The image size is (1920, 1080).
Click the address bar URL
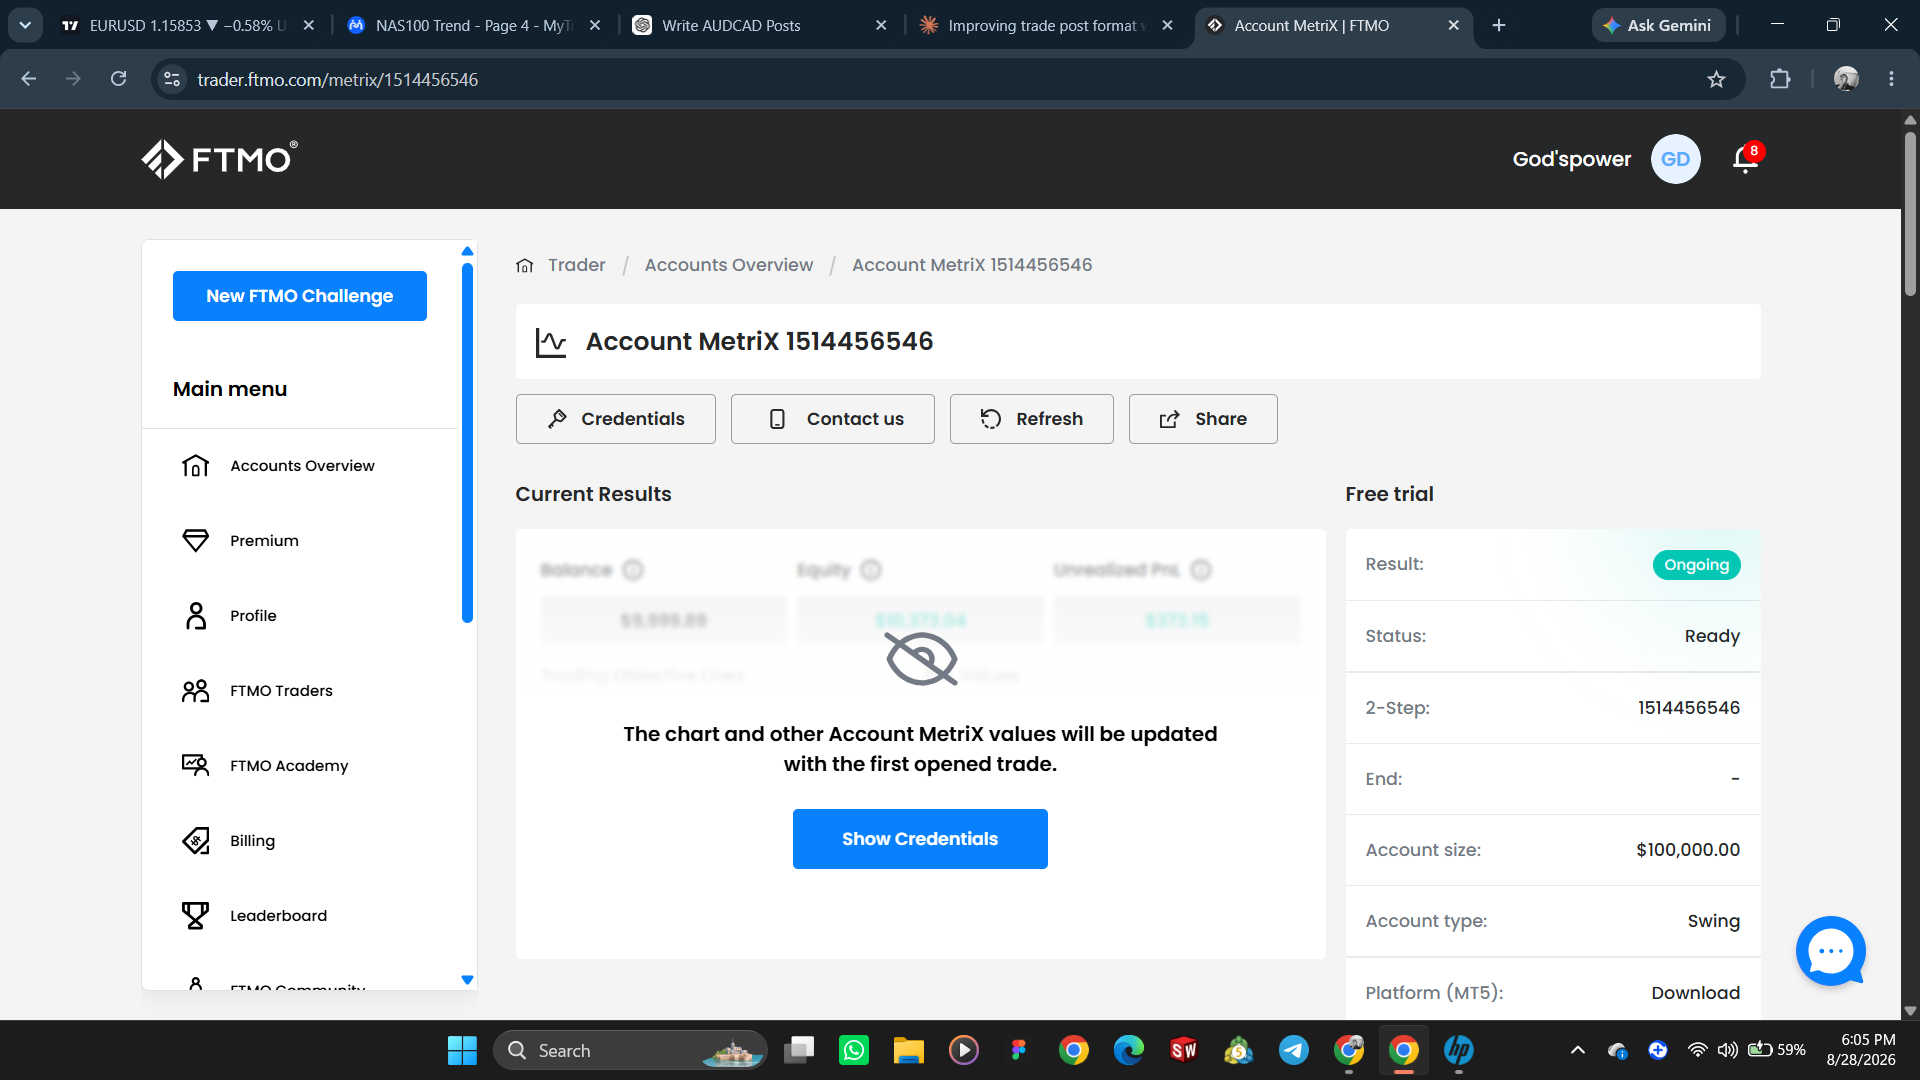coord(338,79)
